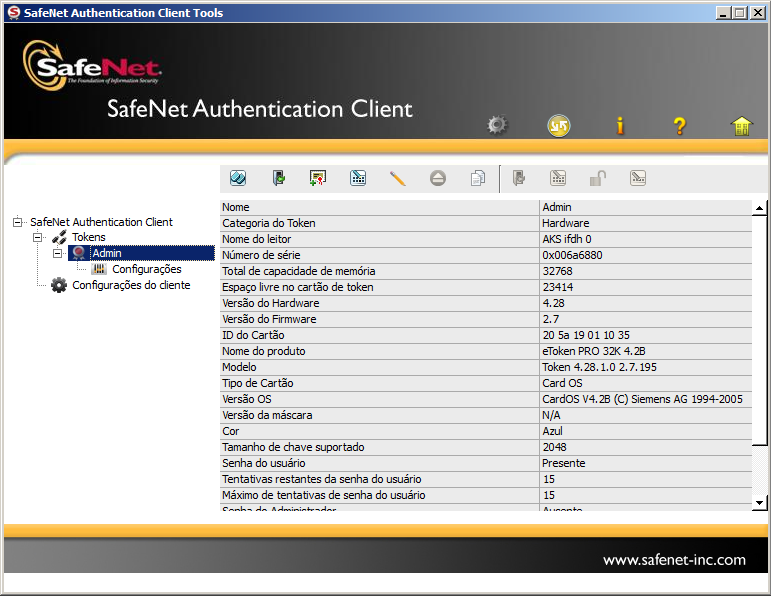Image resolution: width=771 pixels, height=598 pixels.
Task: Click the Home house icon
Action: 741,126
